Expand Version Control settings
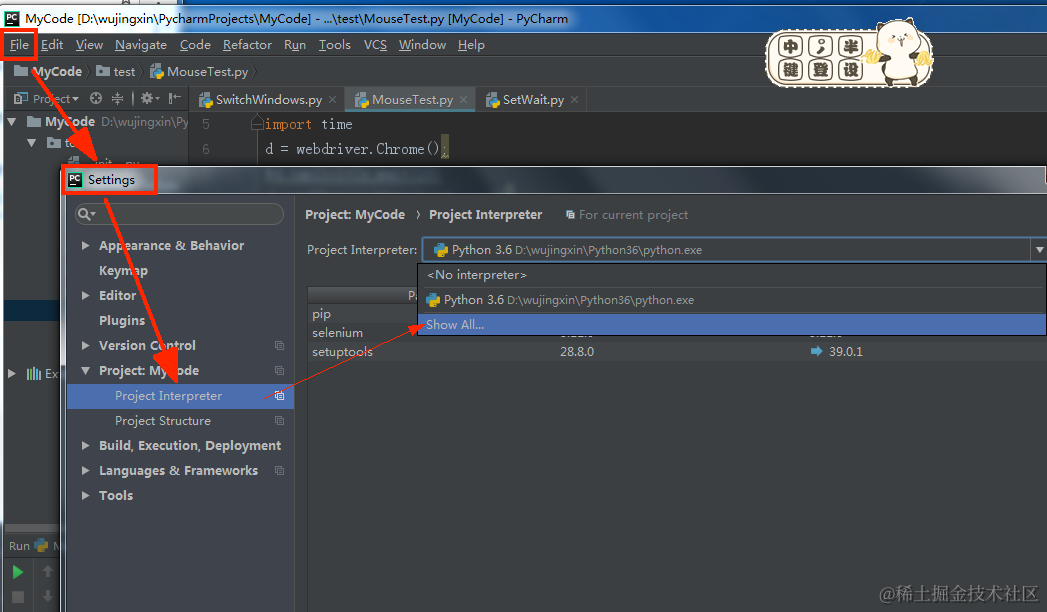1047x612 pixels. click(85, 346)
